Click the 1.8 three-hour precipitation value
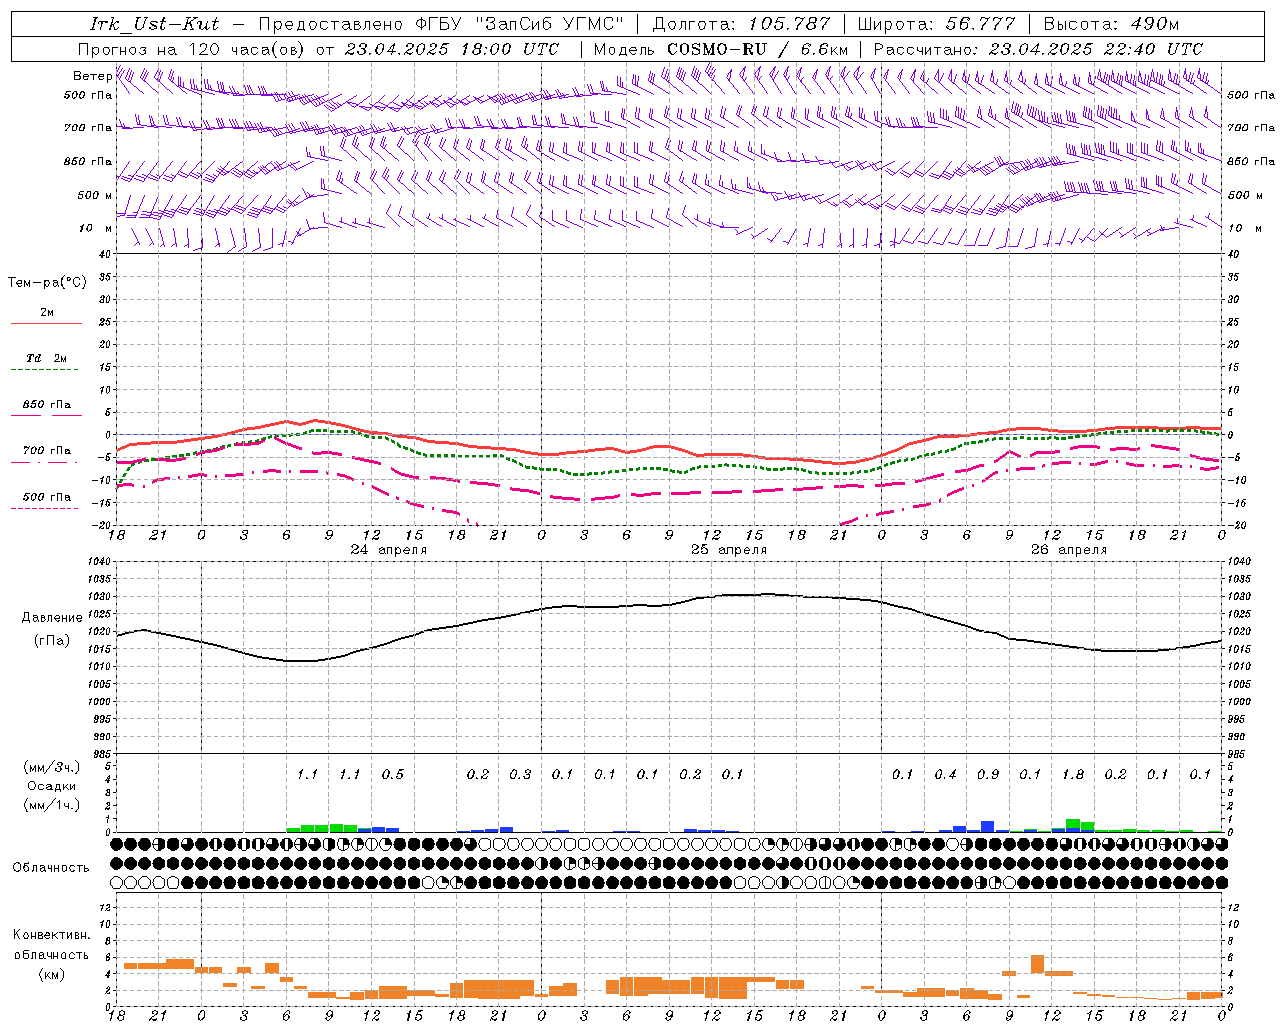Viewport: 1280px width, 1024px height. coord(1073,774)
